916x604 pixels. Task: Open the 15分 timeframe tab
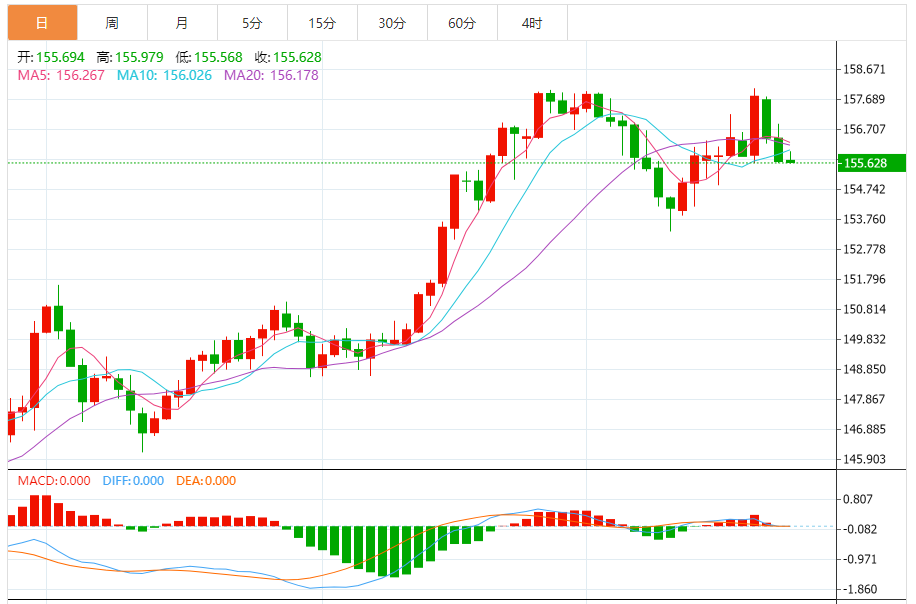pyautogui.click(x=322, y=23)
